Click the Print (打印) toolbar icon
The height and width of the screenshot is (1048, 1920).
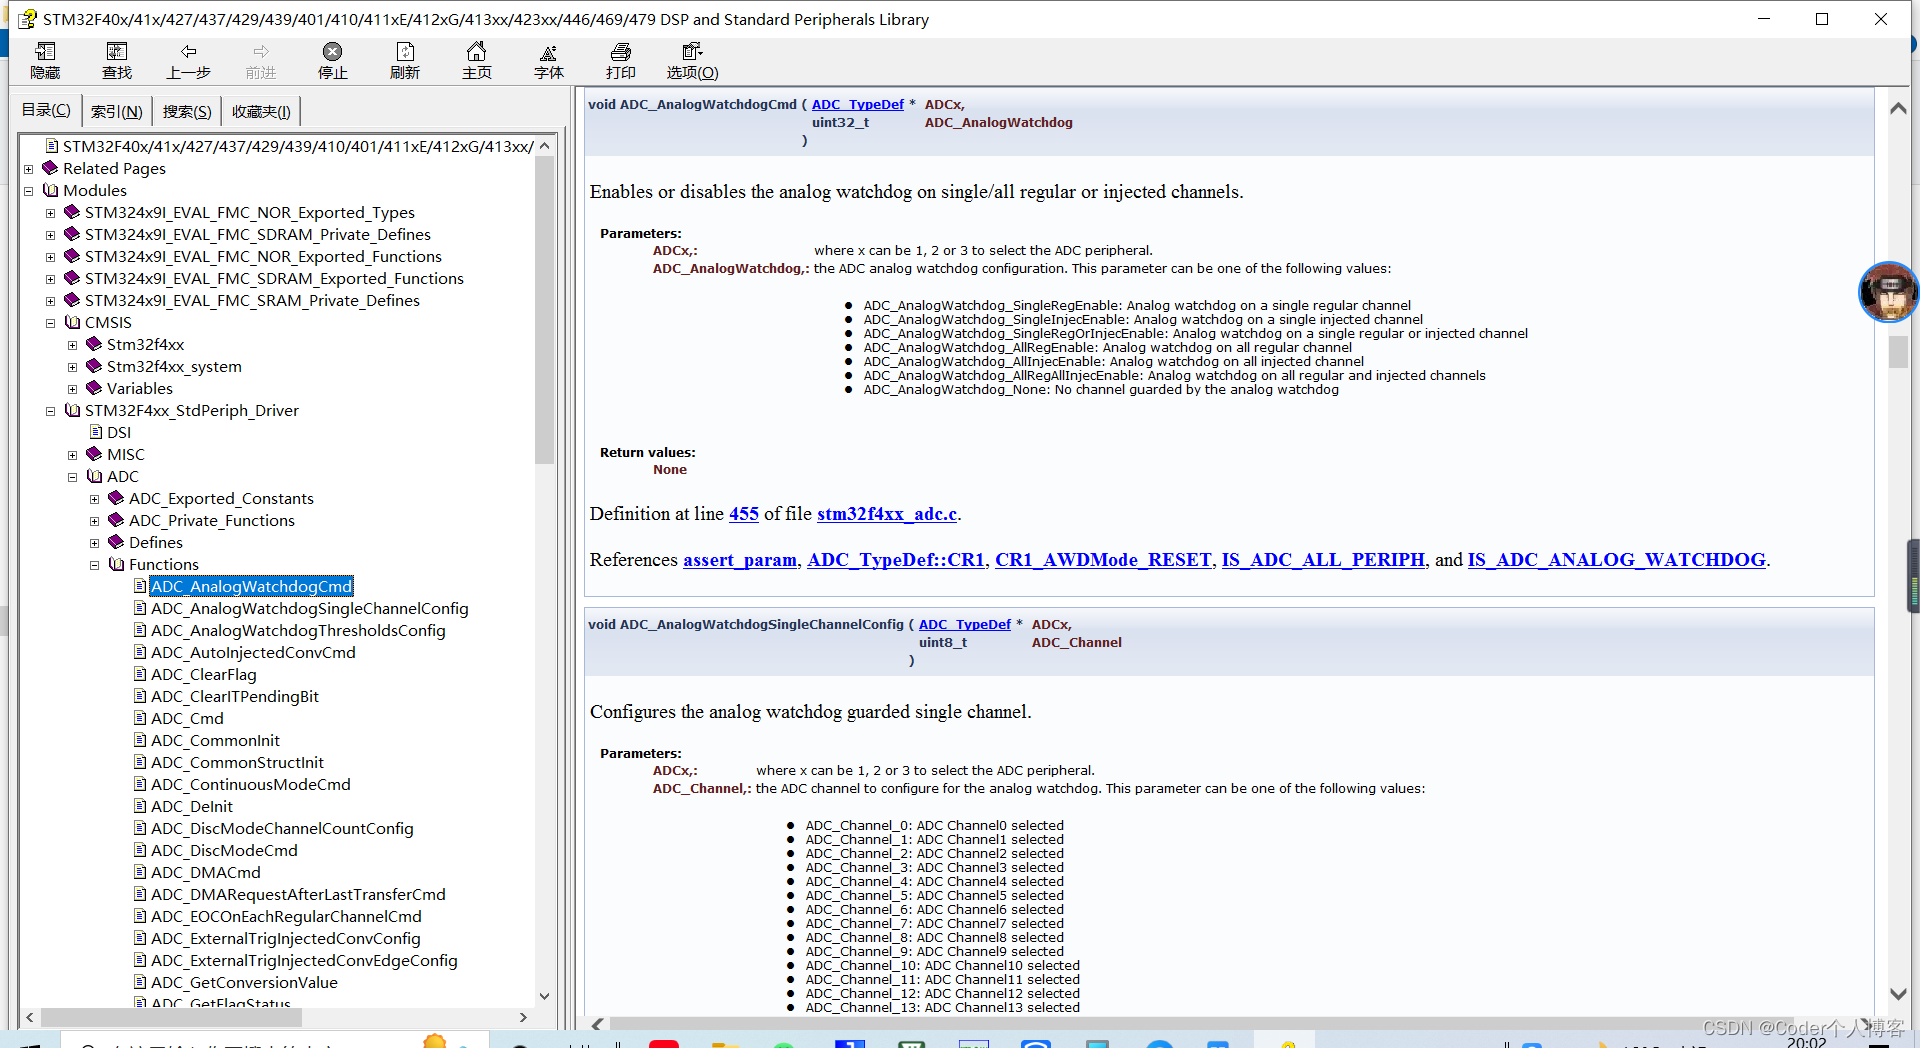(621, 60)
